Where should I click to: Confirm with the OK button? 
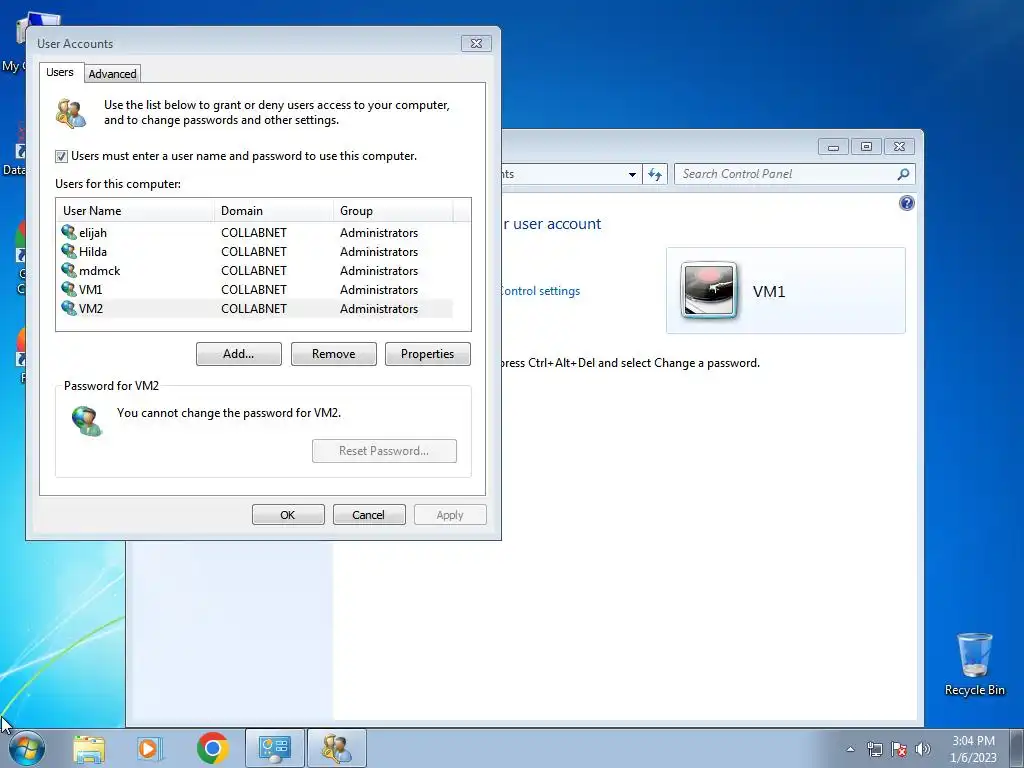[288, 515]
